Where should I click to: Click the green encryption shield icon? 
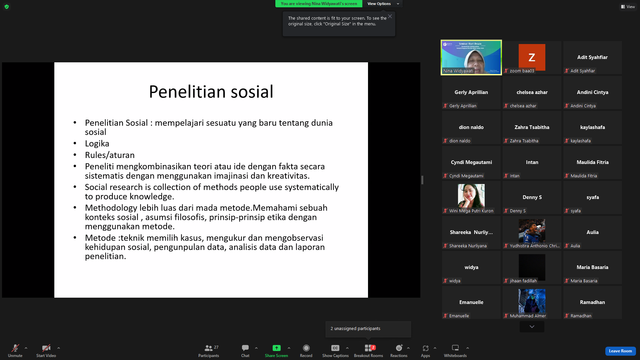[7, 7]
